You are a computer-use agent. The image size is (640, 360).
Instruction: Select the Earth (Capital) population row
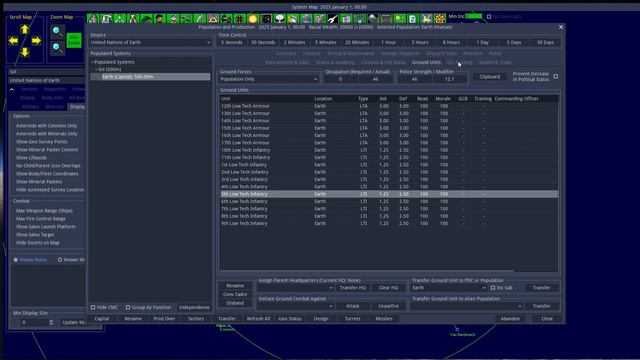point(150,77)
